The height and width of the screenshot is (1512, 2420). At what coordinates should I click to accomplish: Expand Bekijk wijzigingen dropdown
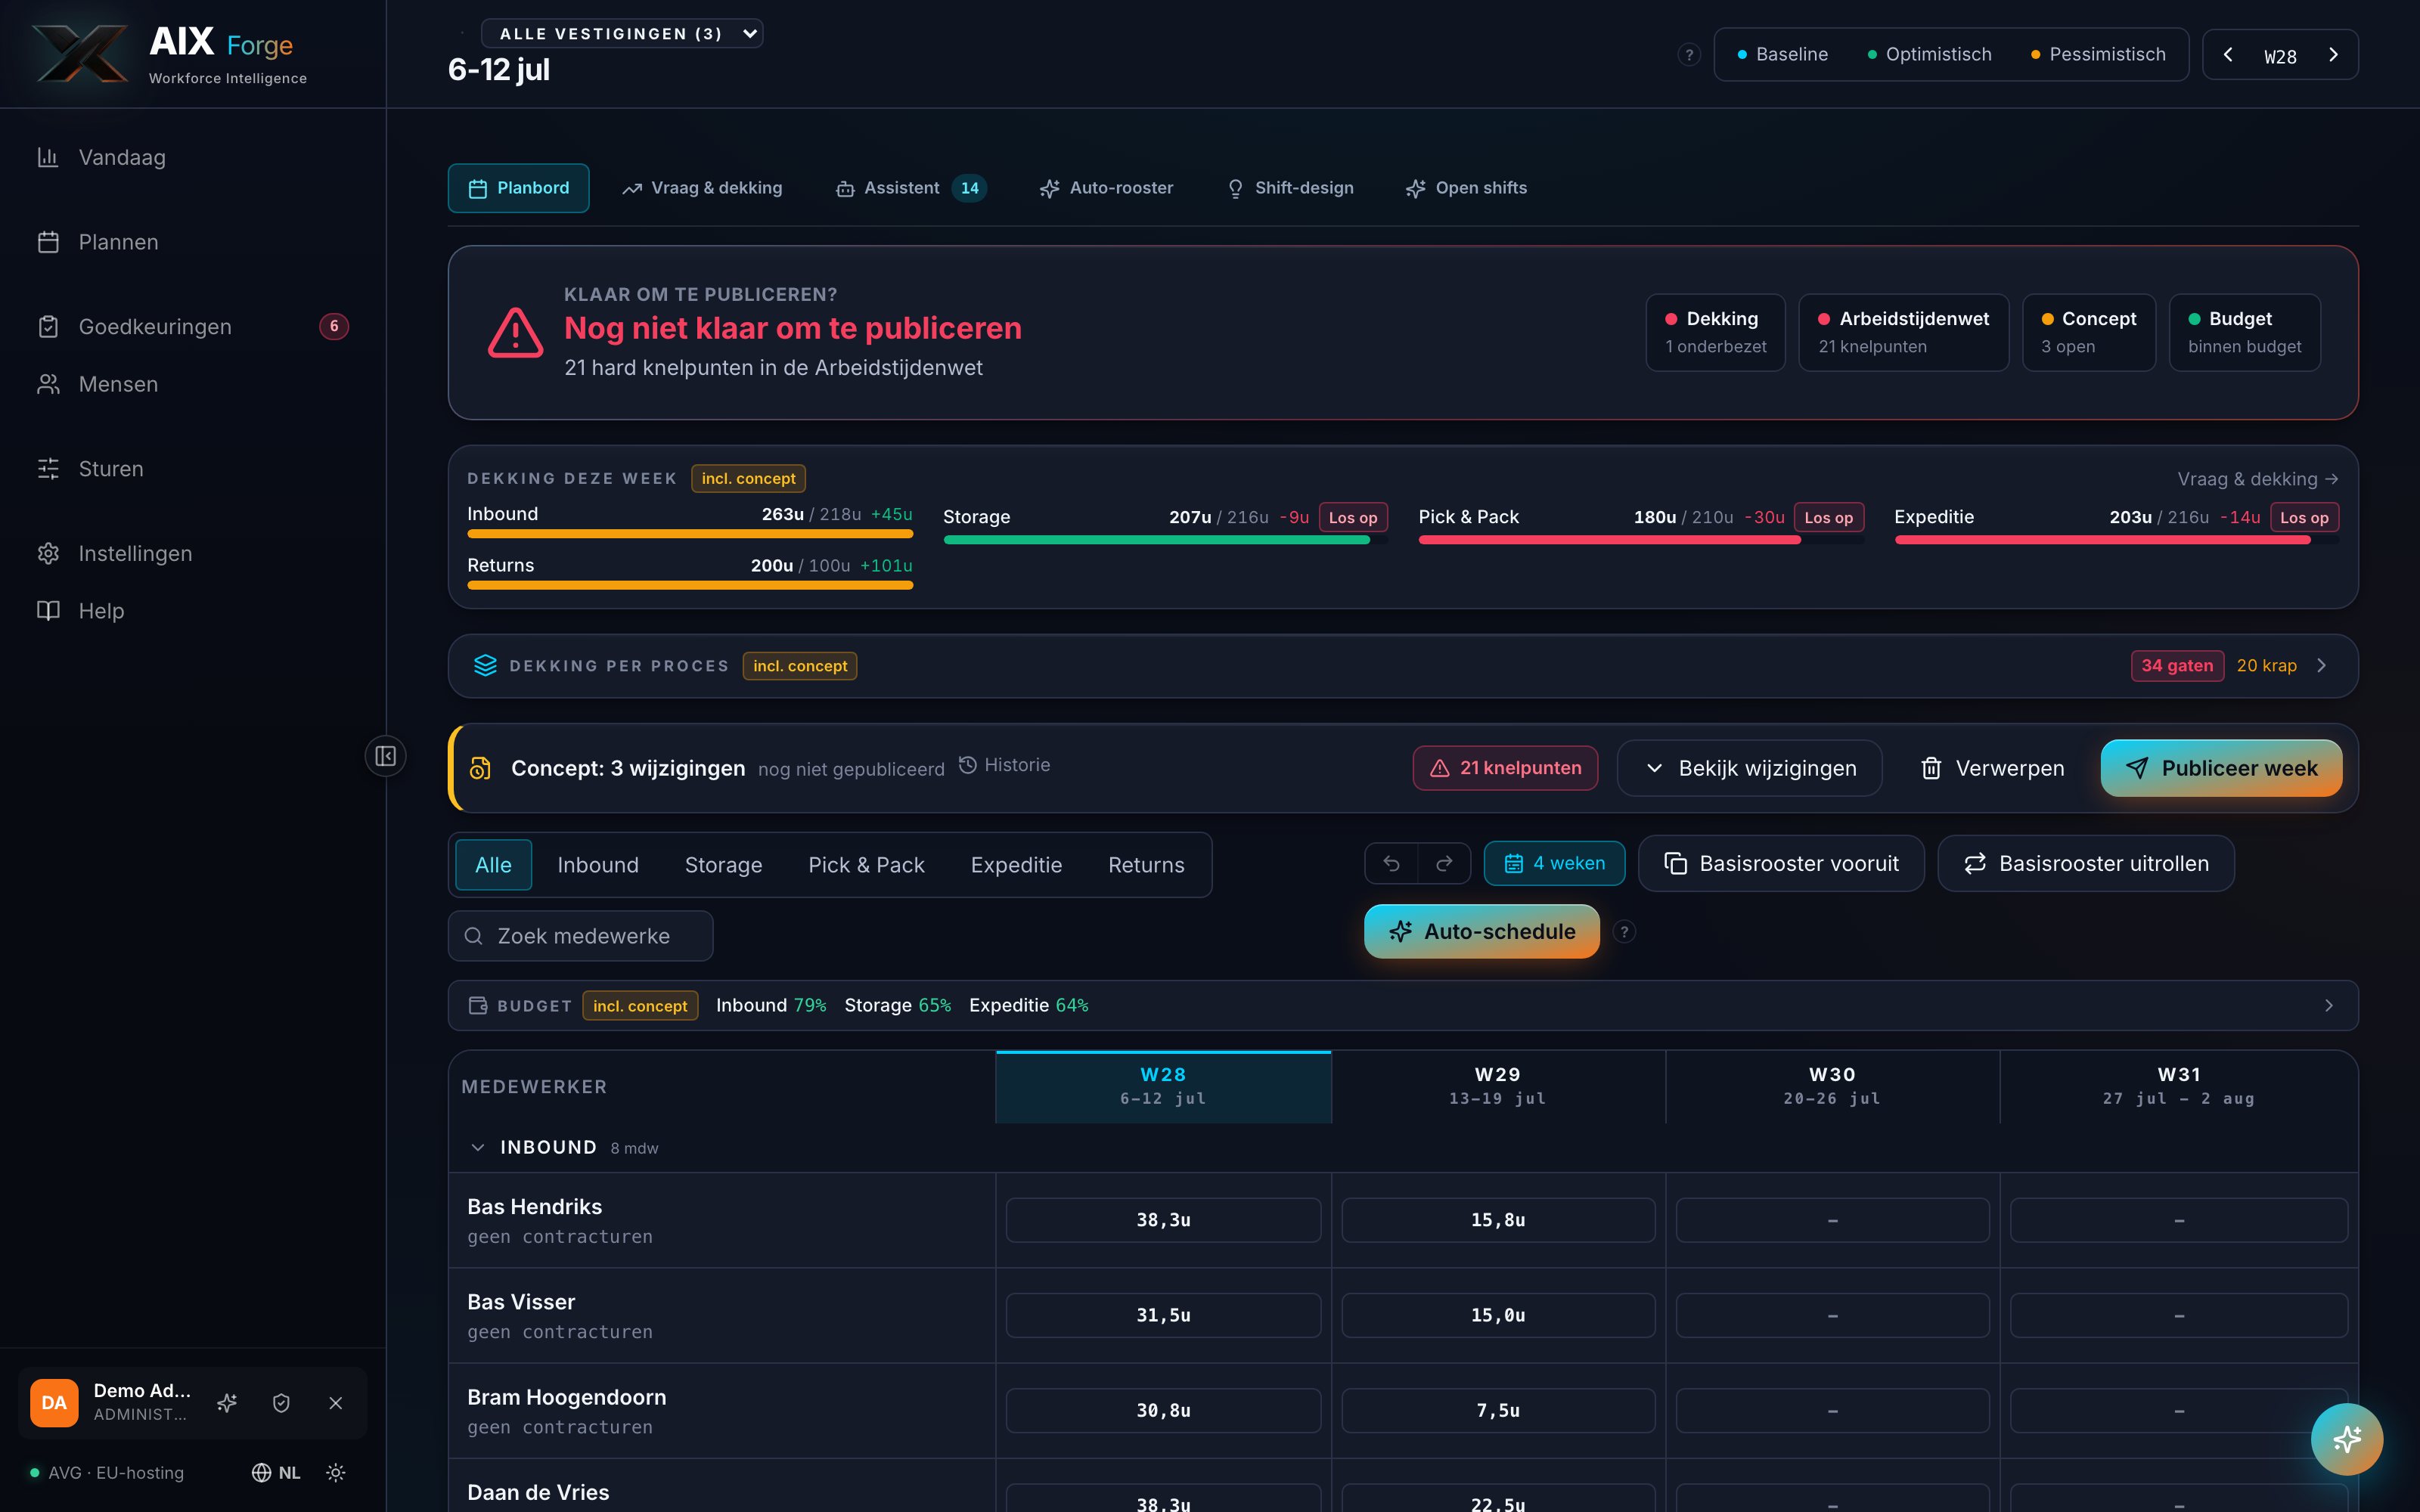[x=1749, y=768]
